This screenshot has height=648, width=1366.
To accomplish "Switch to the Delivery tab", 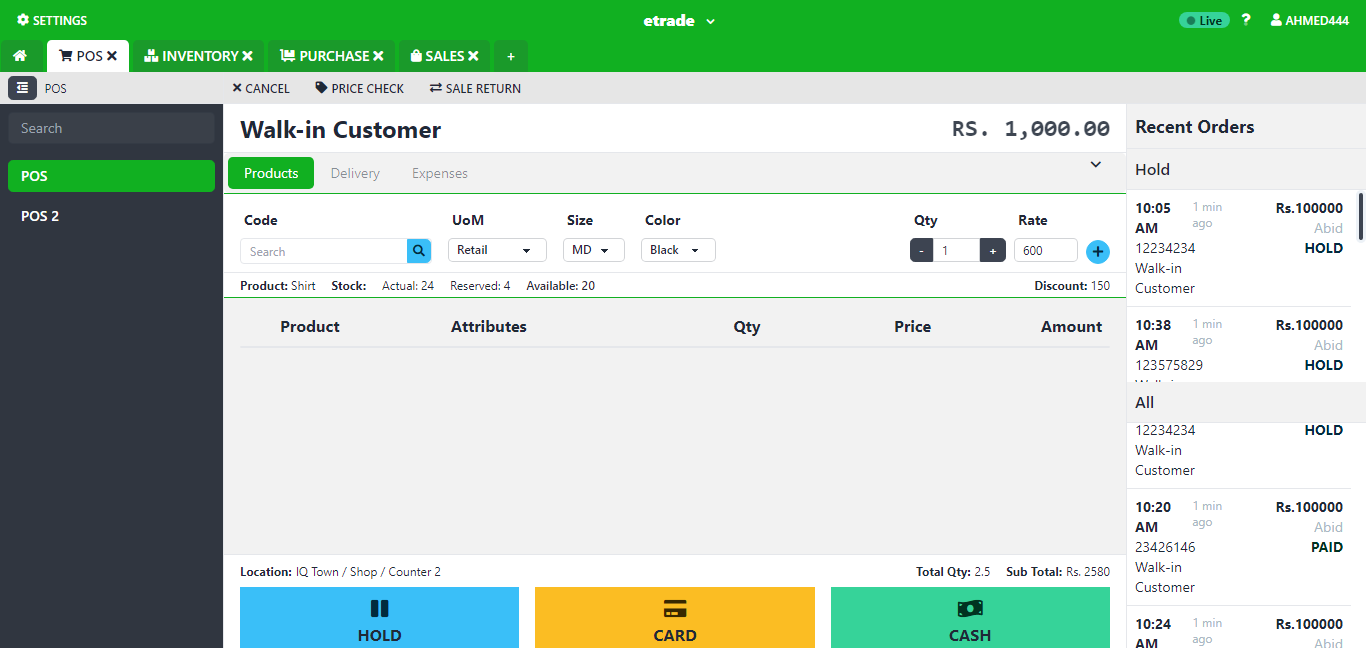I will [x=355, y=173].
